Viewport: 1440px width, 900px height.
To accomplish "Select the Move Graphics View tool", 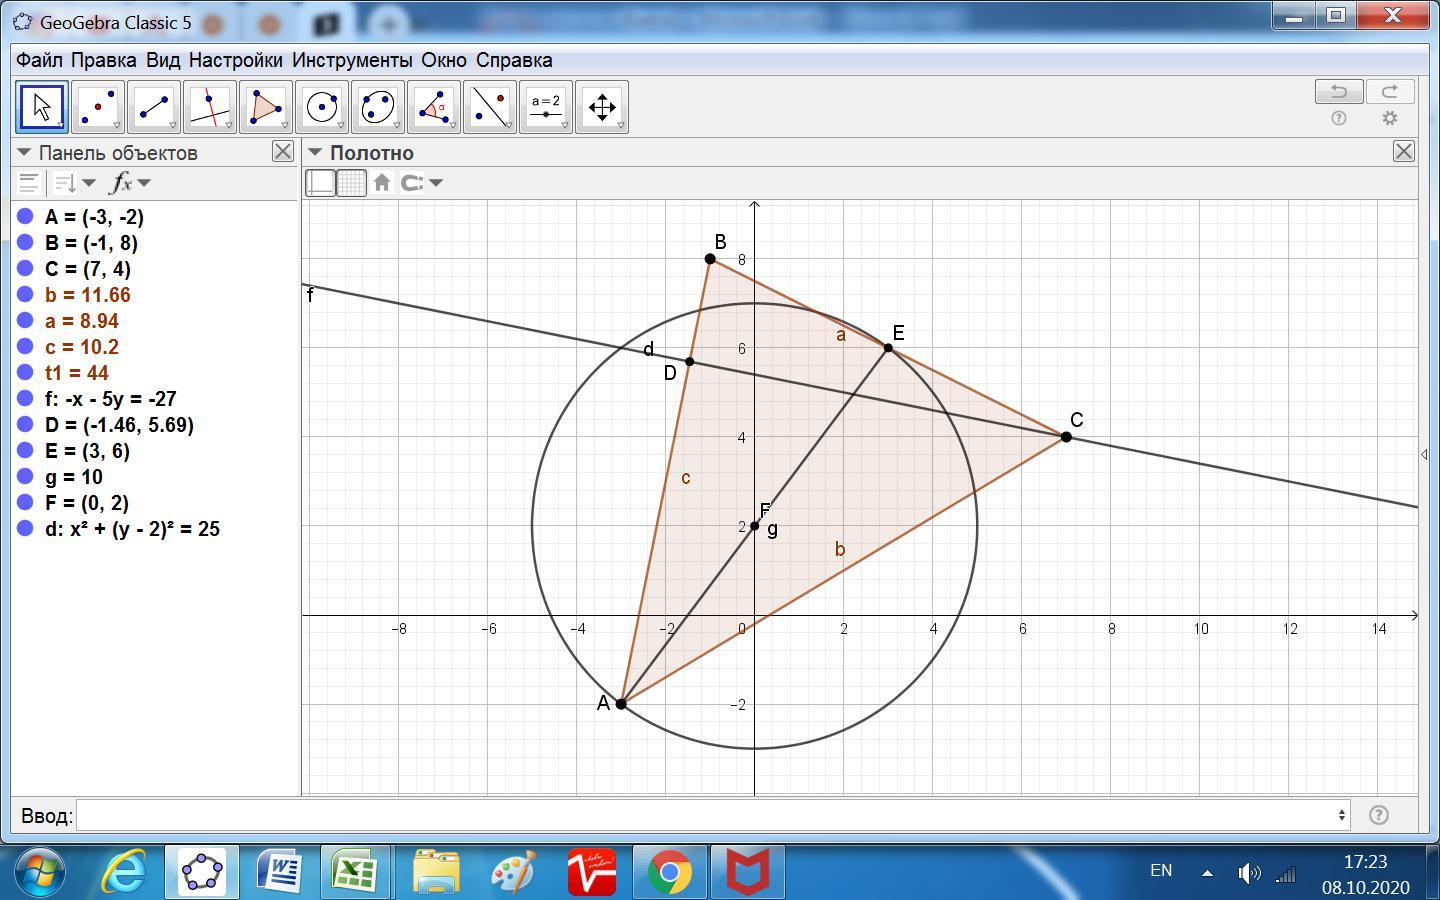I will click(602, 107).
